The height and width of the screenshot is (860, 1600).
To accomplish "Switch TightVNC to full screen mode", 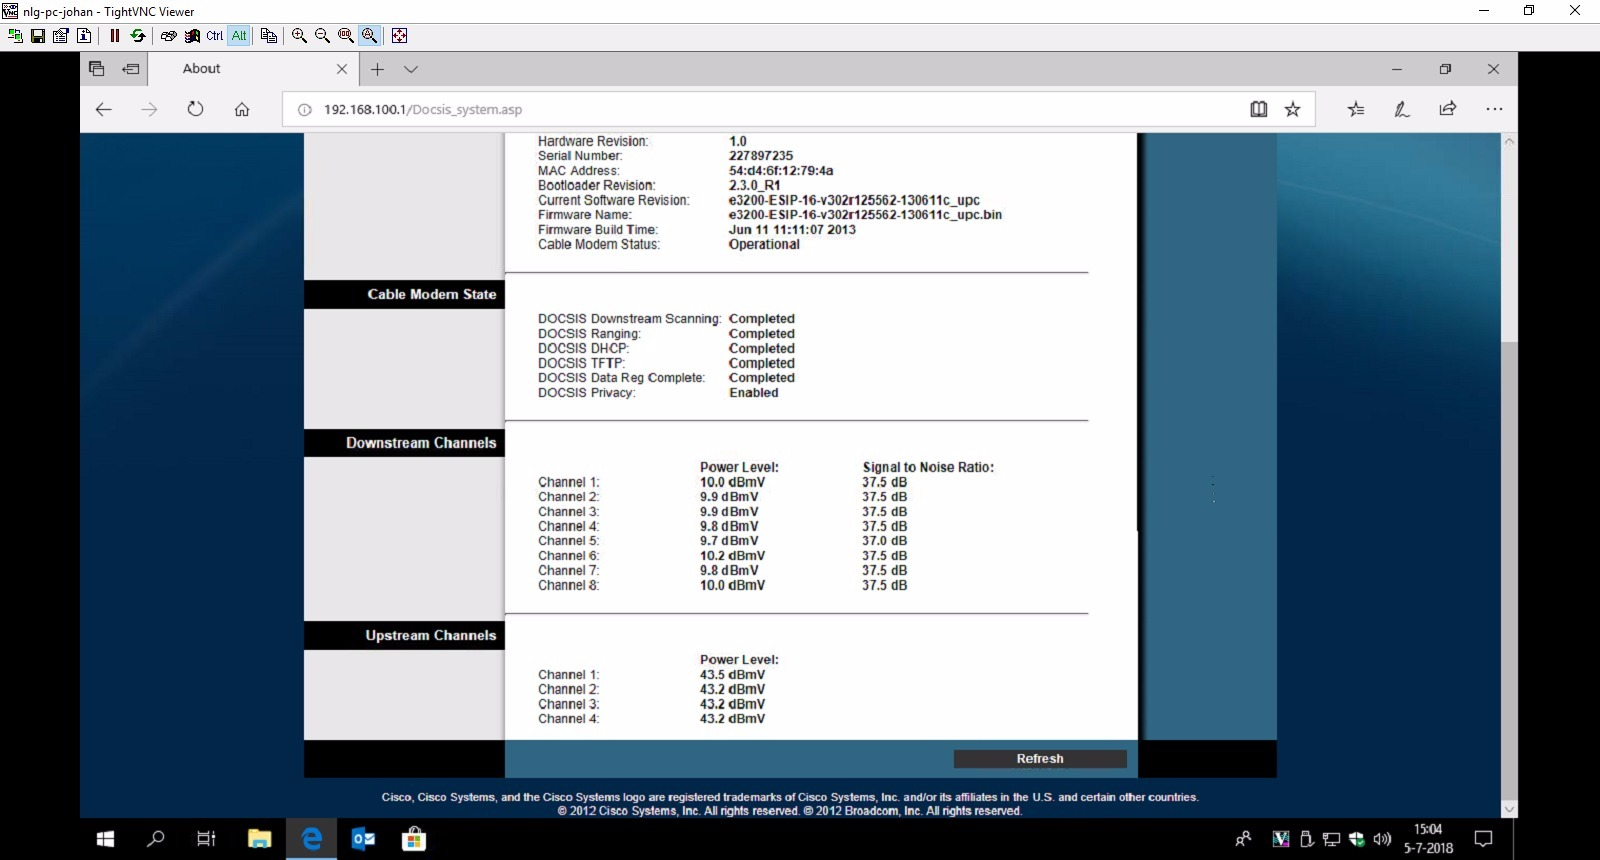I will pos(400,36).
